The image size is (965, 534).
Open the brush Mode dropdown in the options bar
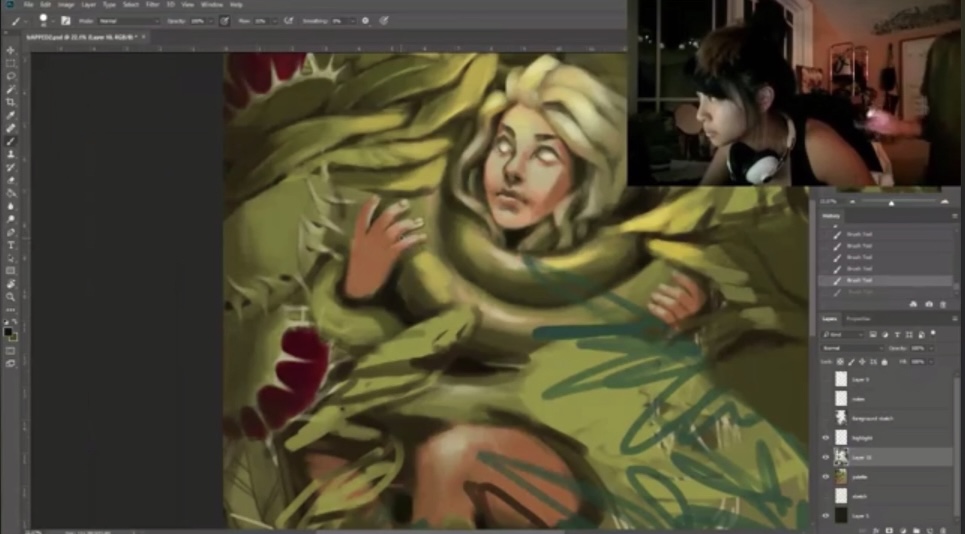(x=128, y=20)
